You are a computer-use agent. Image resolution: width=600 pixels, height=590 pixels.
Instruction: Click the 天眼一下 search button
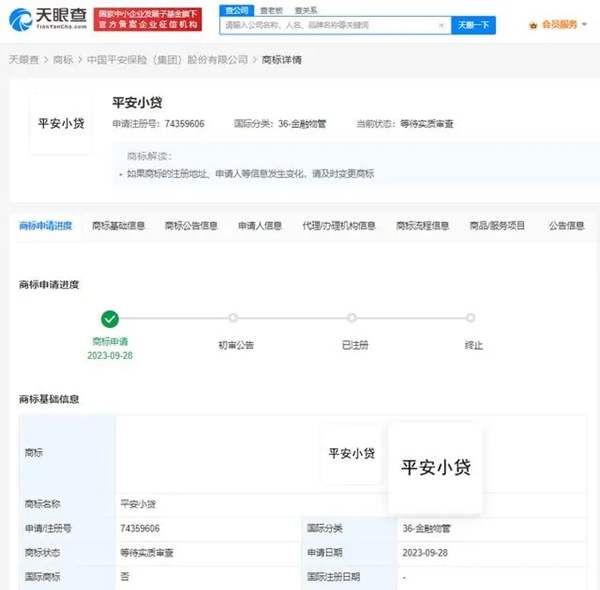coord(473,25)
